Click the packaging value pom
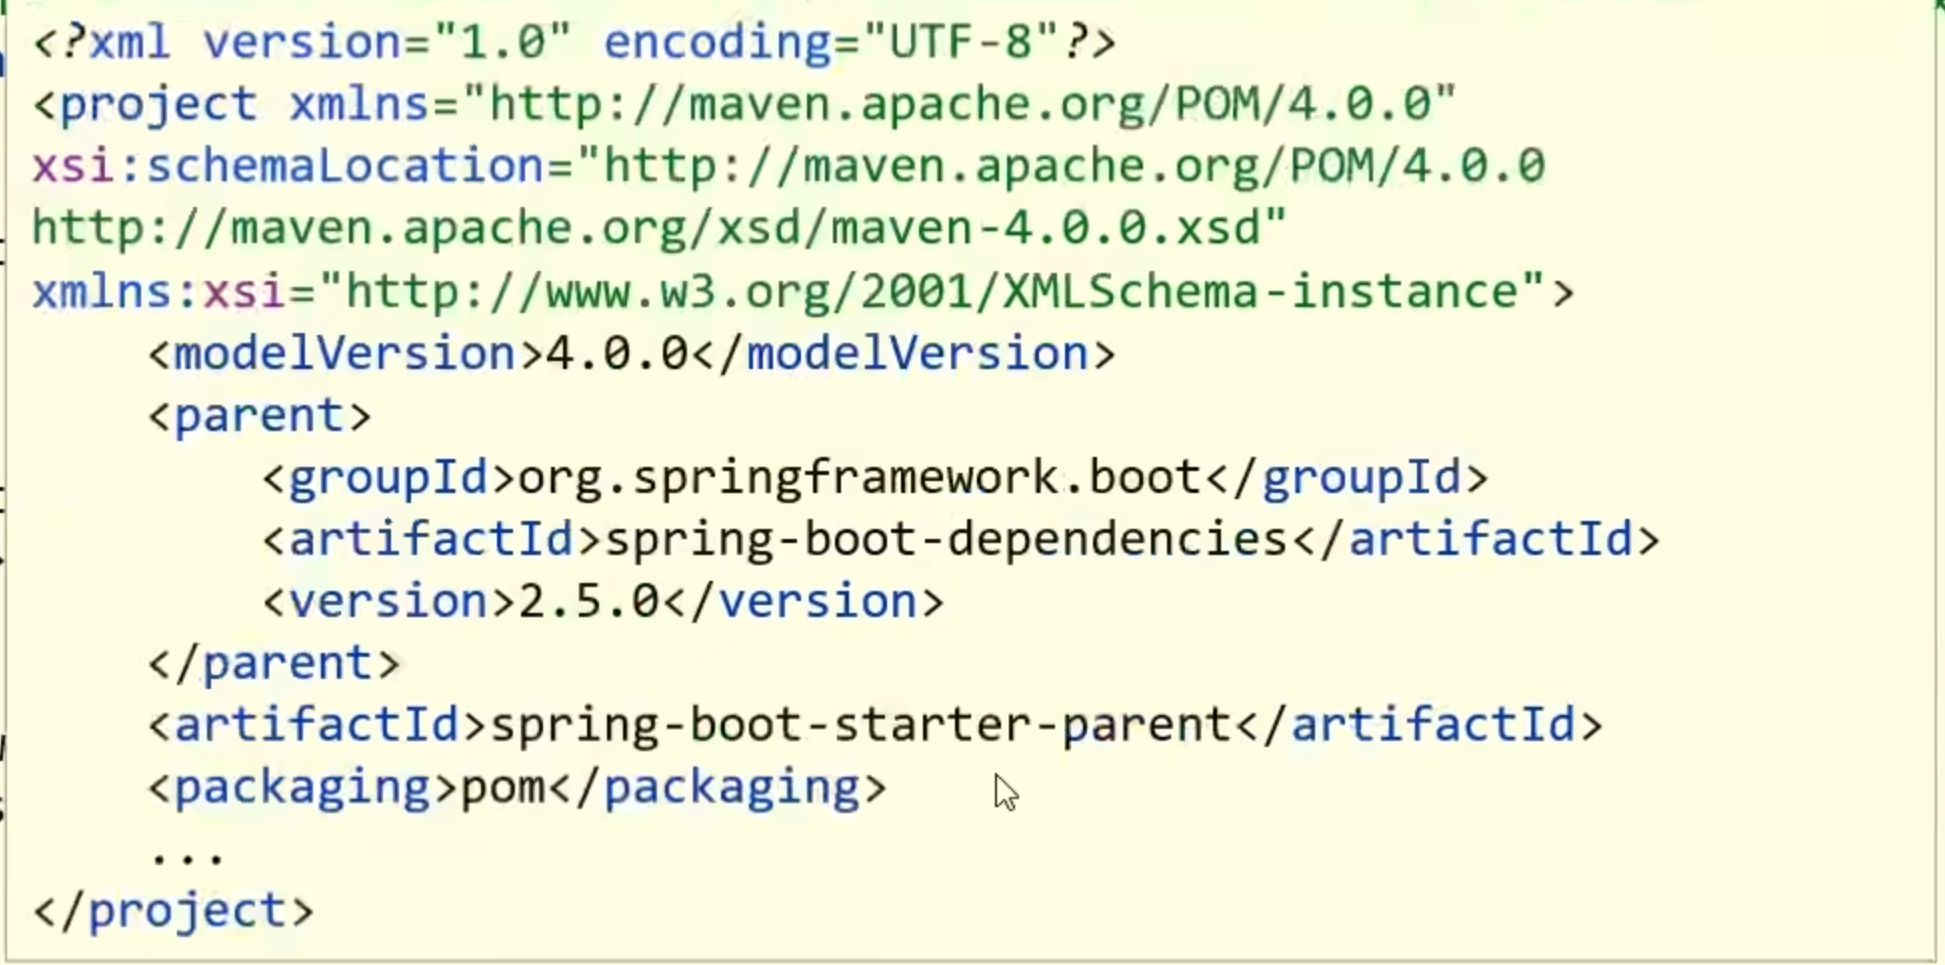 coord(503,789)
